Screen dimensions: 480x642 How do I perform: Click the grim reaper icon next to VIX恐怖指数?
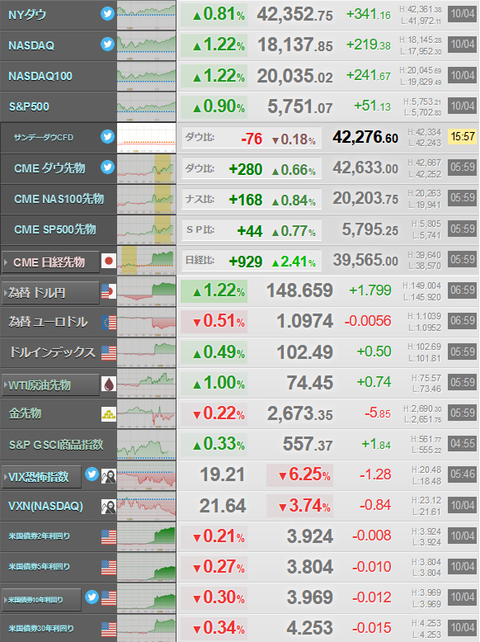(x=109, y=476)
